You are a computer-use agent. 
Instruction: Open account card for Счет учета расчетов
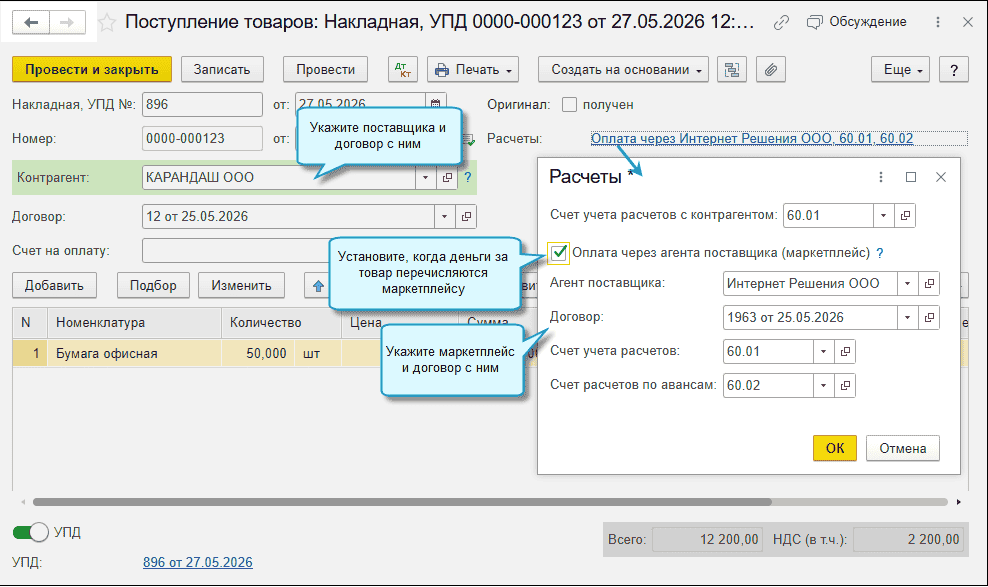[x=846, y=351]
